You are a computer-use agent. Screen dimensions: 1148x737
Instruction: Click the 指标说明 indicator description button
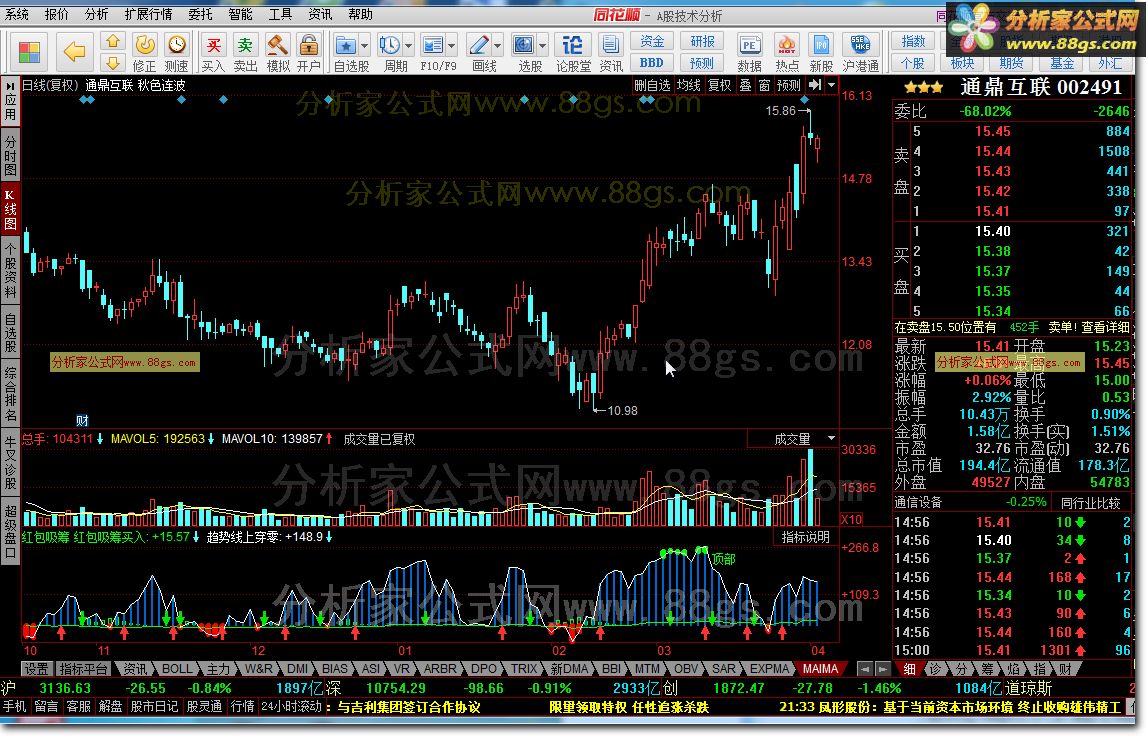[x=805, y=536]
